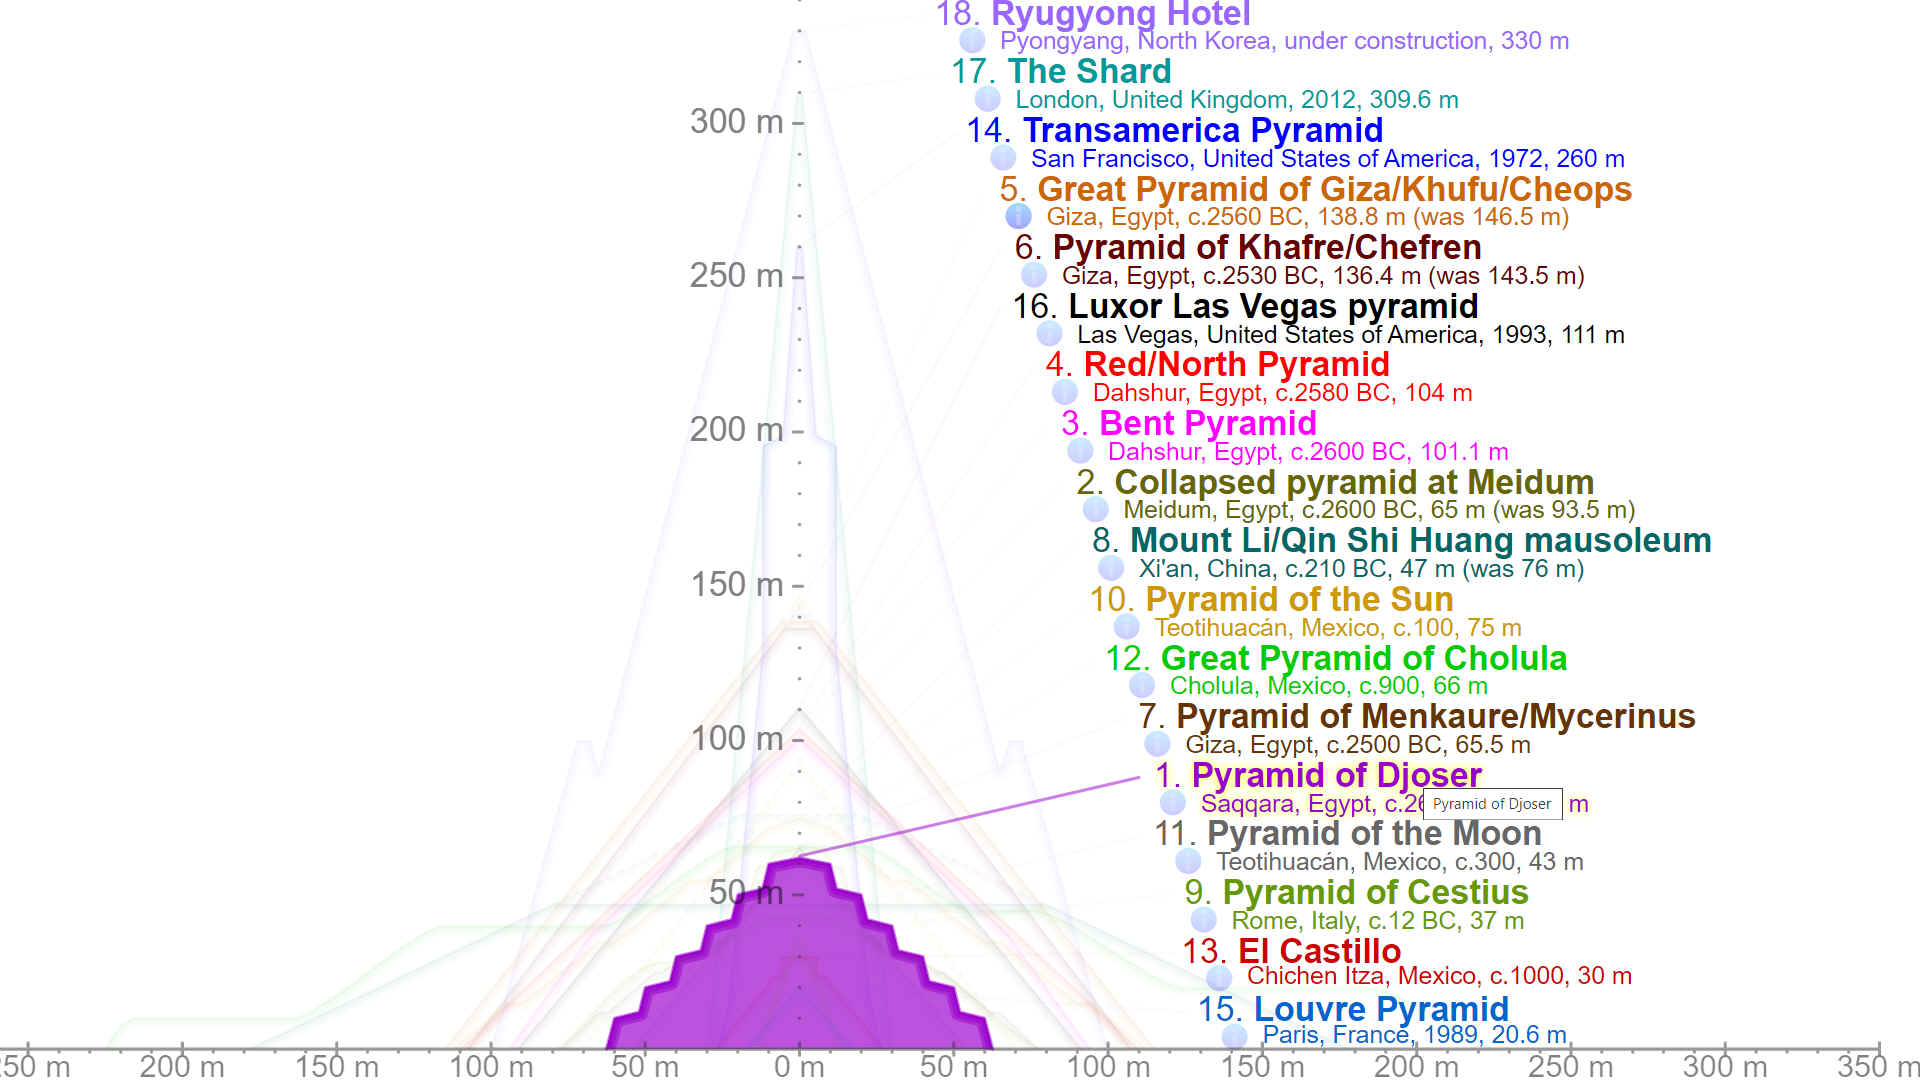Click 'Giza, Egypt, c.2500 BC, 65.5 m'

(1358, 745)
